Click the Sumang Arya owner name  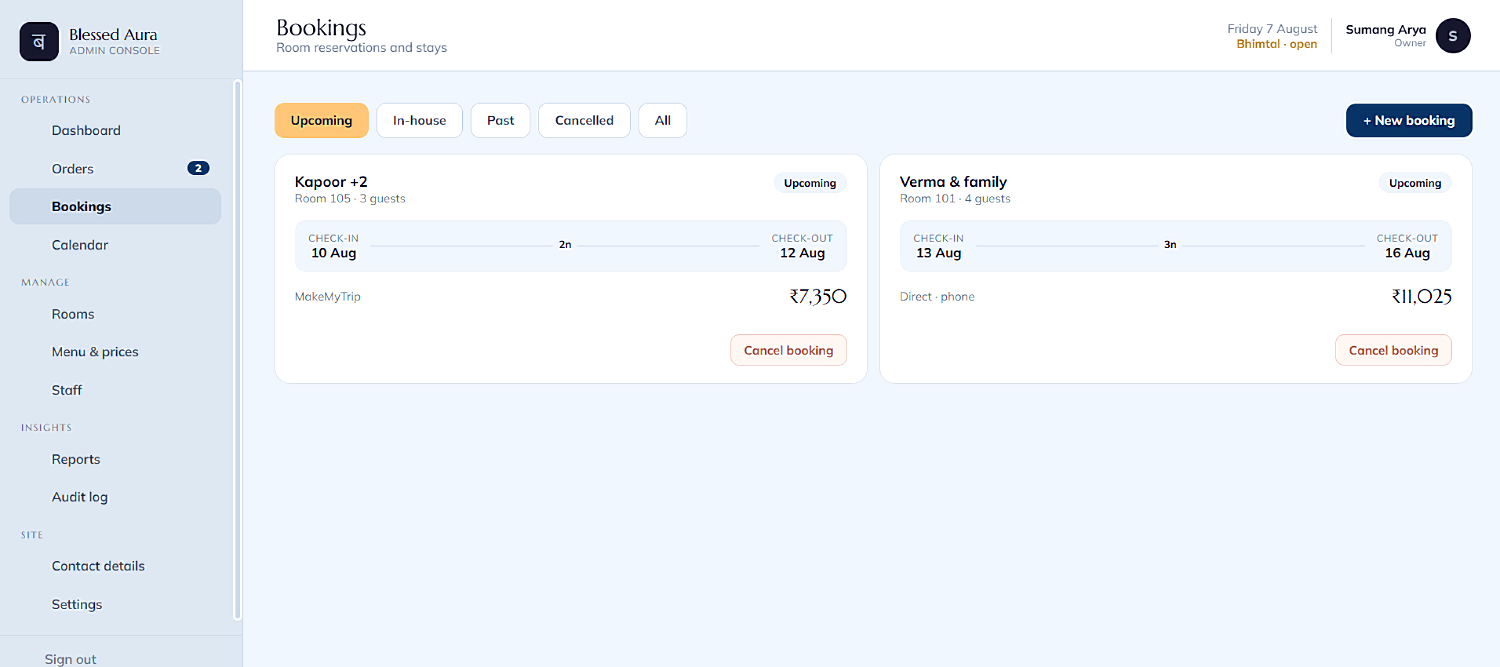pos(1386,30)
